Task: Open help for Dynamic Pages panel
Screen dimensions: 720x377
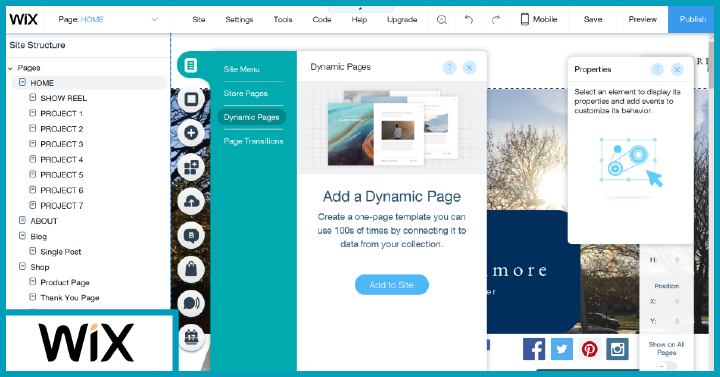Action: [449, 68]
